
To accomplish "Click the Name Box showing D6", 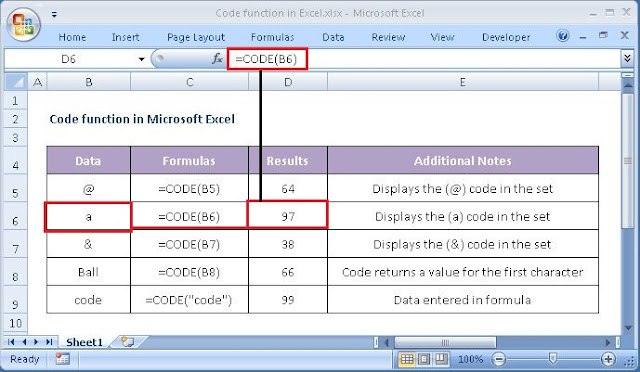I will tap(69, 59).
